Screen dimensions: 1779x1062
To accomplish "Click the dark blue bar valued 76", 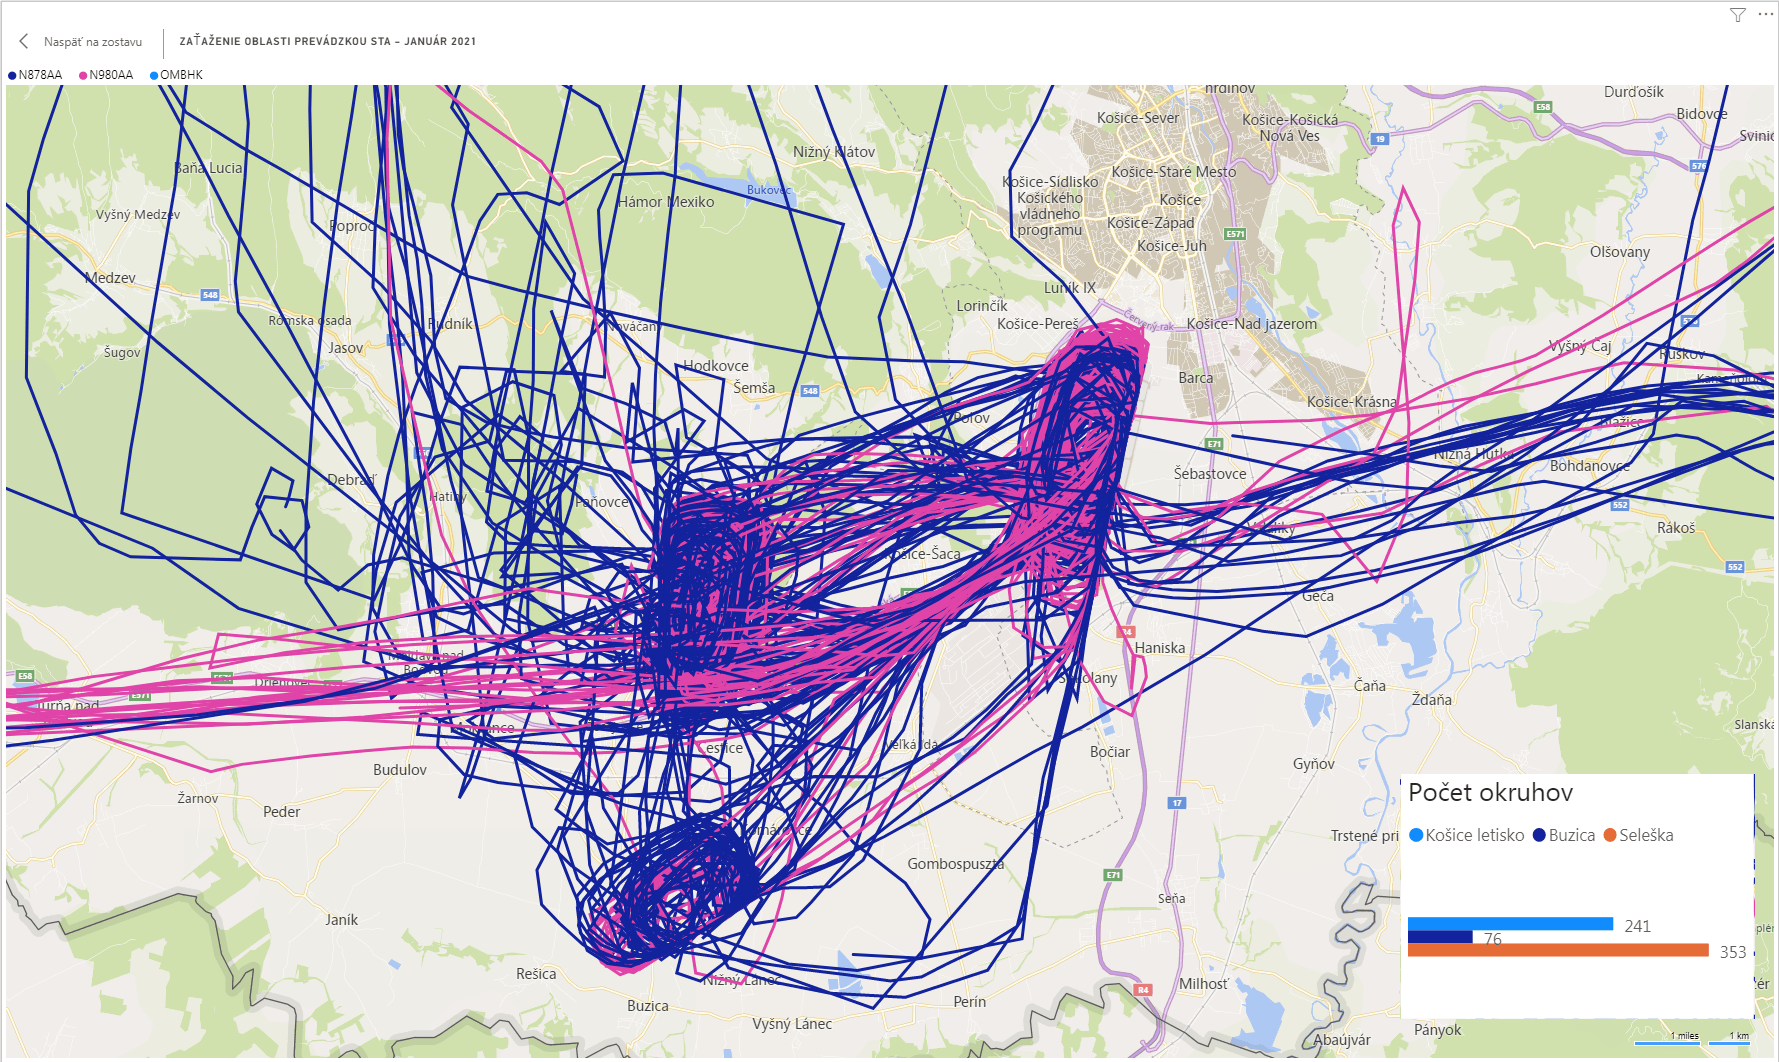I will [x=1440, y=937].
